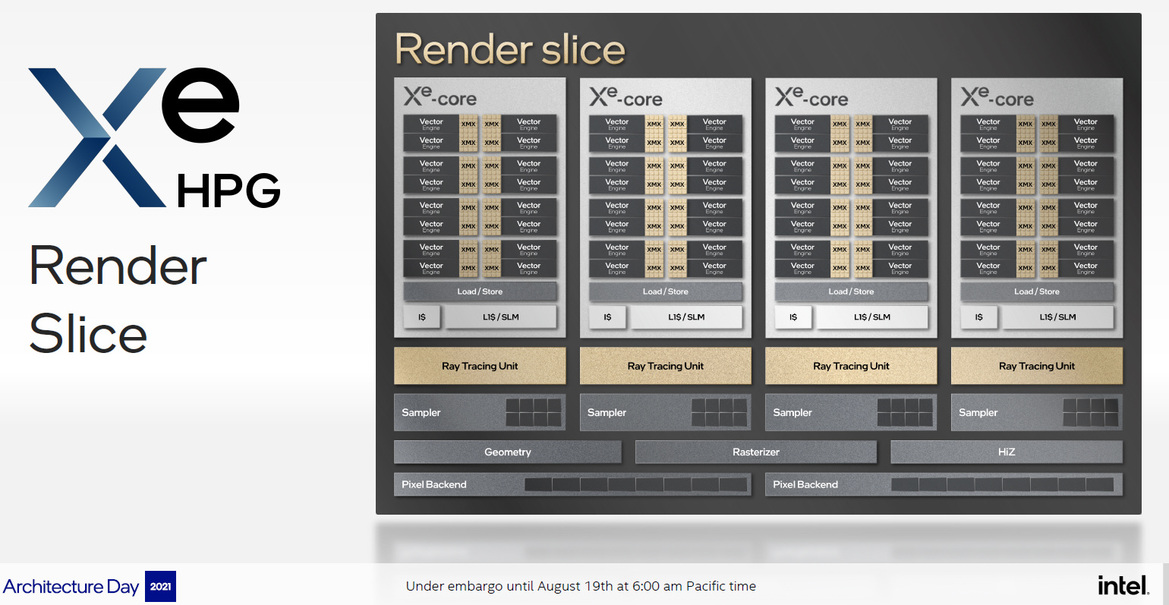The height and width of the screenshot is (605, 1169).
Task: Click the large "Render Slice" heading under HPG
Action: coord(118,300)
